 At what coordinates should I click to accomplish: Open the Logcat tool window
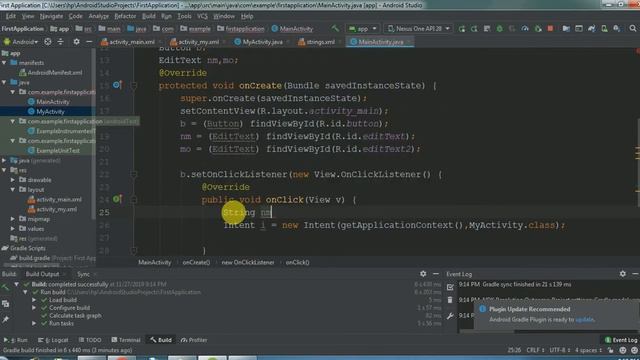[x=53, y=340]
